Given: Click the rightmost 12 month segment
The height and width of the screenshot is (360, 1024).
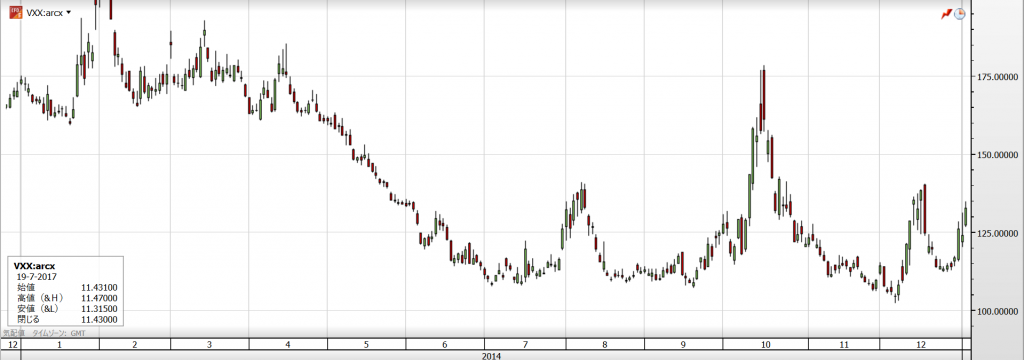Looking at the screenshot, I should tap(921, 344).
